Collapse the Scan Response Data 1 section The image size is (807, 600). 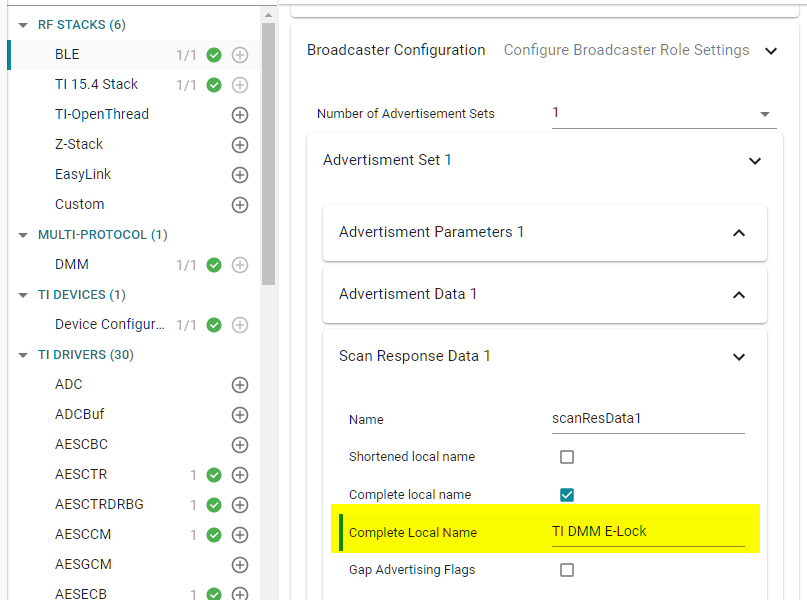739,357
